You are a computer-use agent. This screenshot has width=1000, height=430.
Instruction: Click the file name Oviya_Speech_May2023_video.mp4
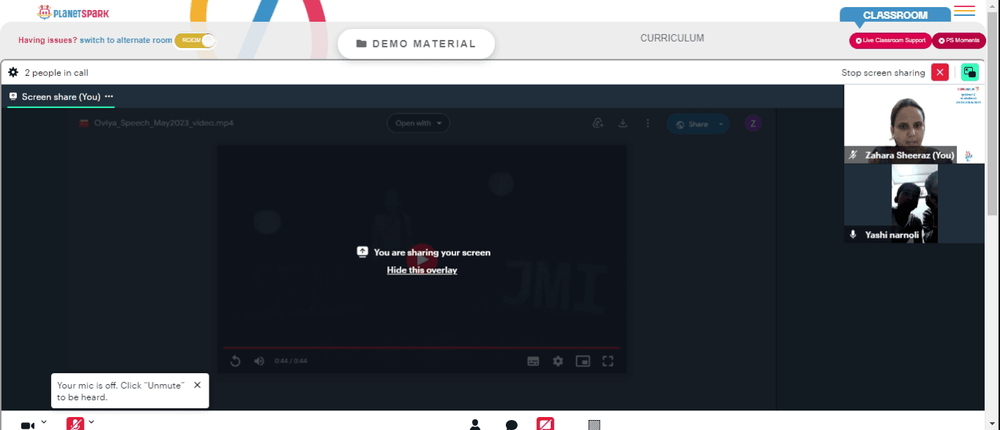(x=164, y=123)
